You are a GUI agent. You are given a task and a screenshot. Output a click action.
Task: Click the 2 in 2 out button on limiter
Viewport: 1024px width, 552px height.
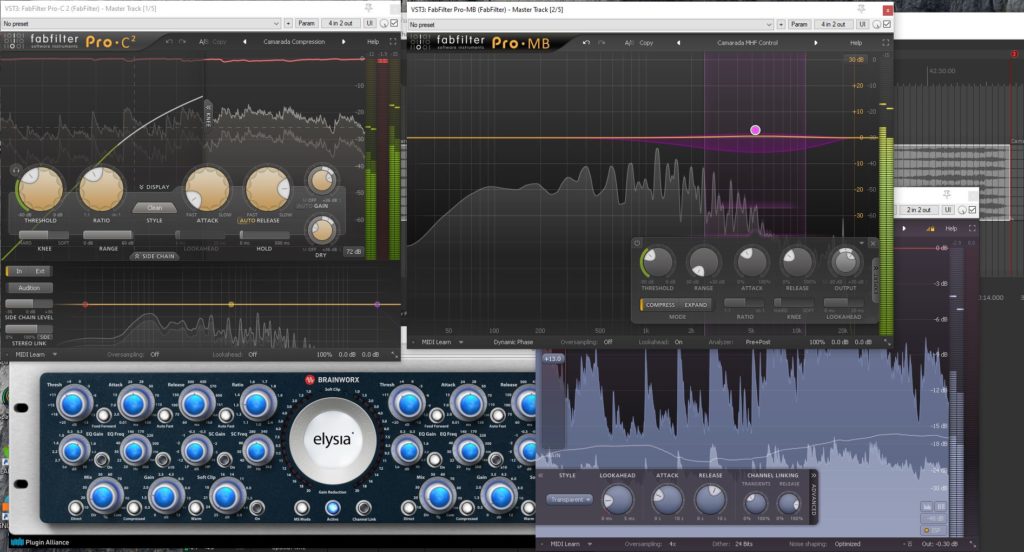point(919,210)
